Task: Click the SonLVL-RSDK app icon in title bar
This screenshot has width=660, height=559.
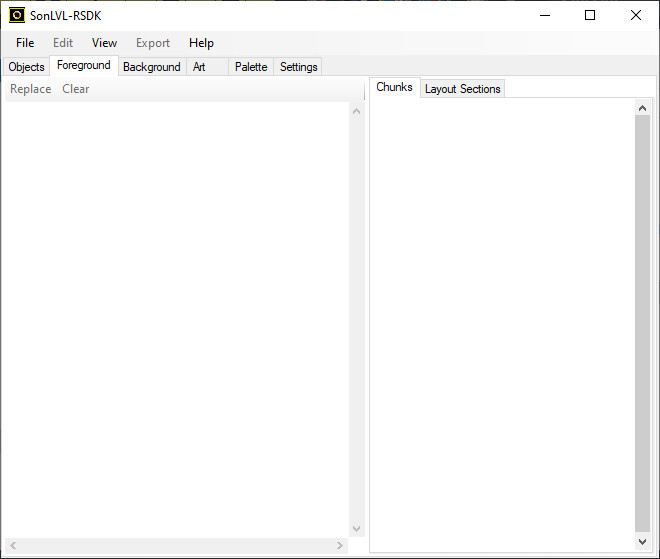Action: click(17, 15)
